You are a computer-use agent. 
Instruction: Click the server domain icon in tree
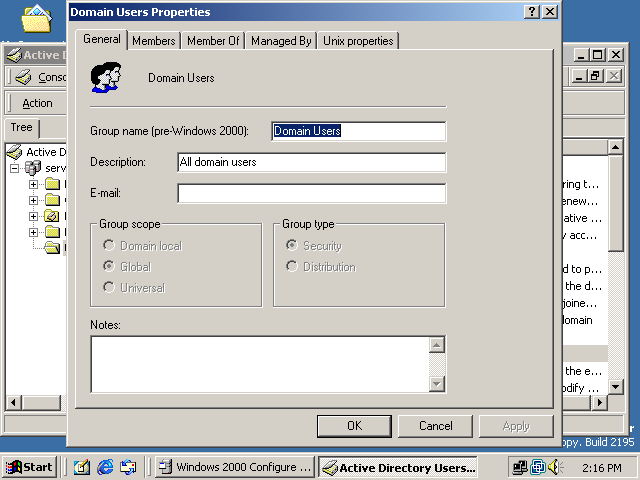tap(33, 168)
